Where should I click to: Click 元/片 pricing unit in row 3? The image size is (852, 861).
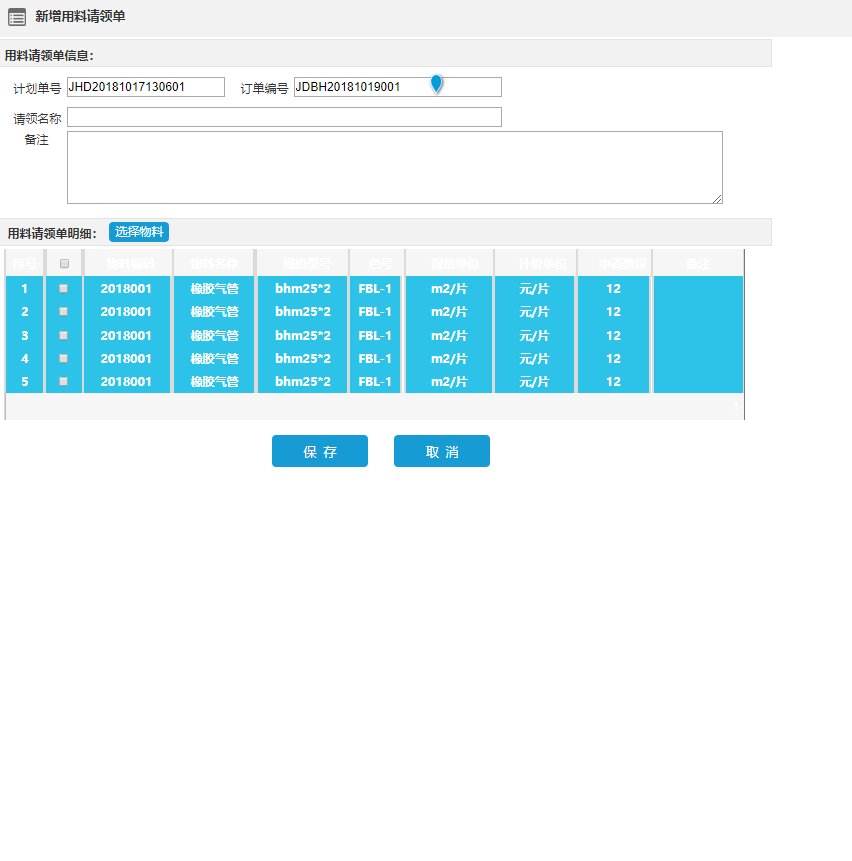[x=534, y=336]
